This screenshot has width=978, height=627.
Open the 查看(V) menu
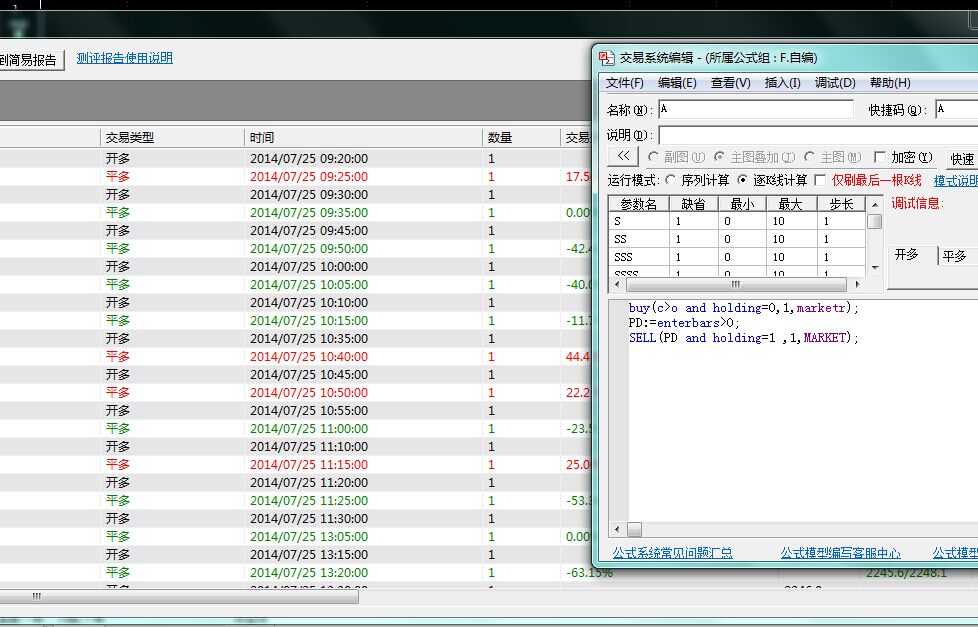point(730,83)
